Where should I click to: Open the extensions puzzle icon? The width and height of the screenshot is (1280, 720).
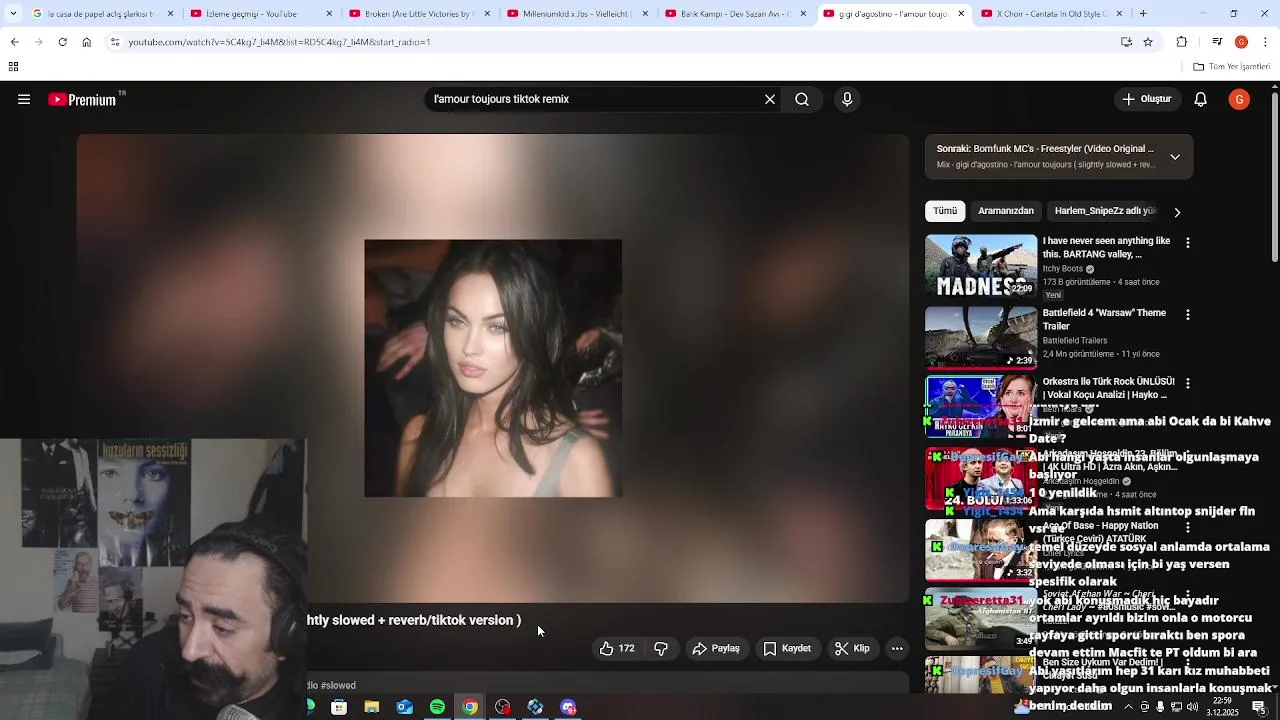point(1182,42)
